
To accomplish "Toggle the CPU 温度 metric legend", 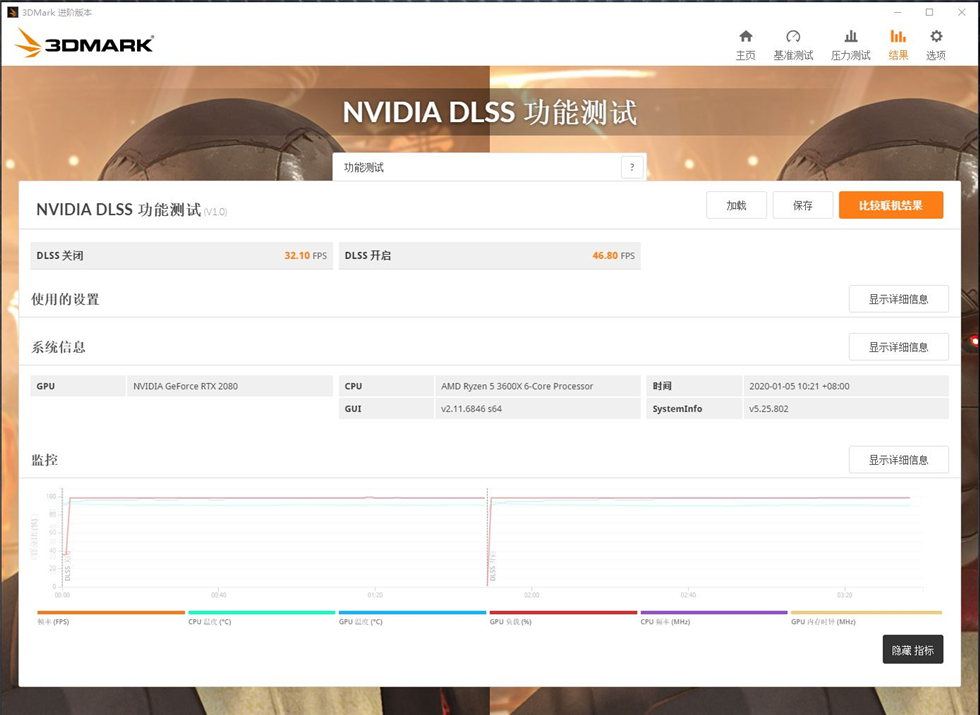I will click(261, 613).
